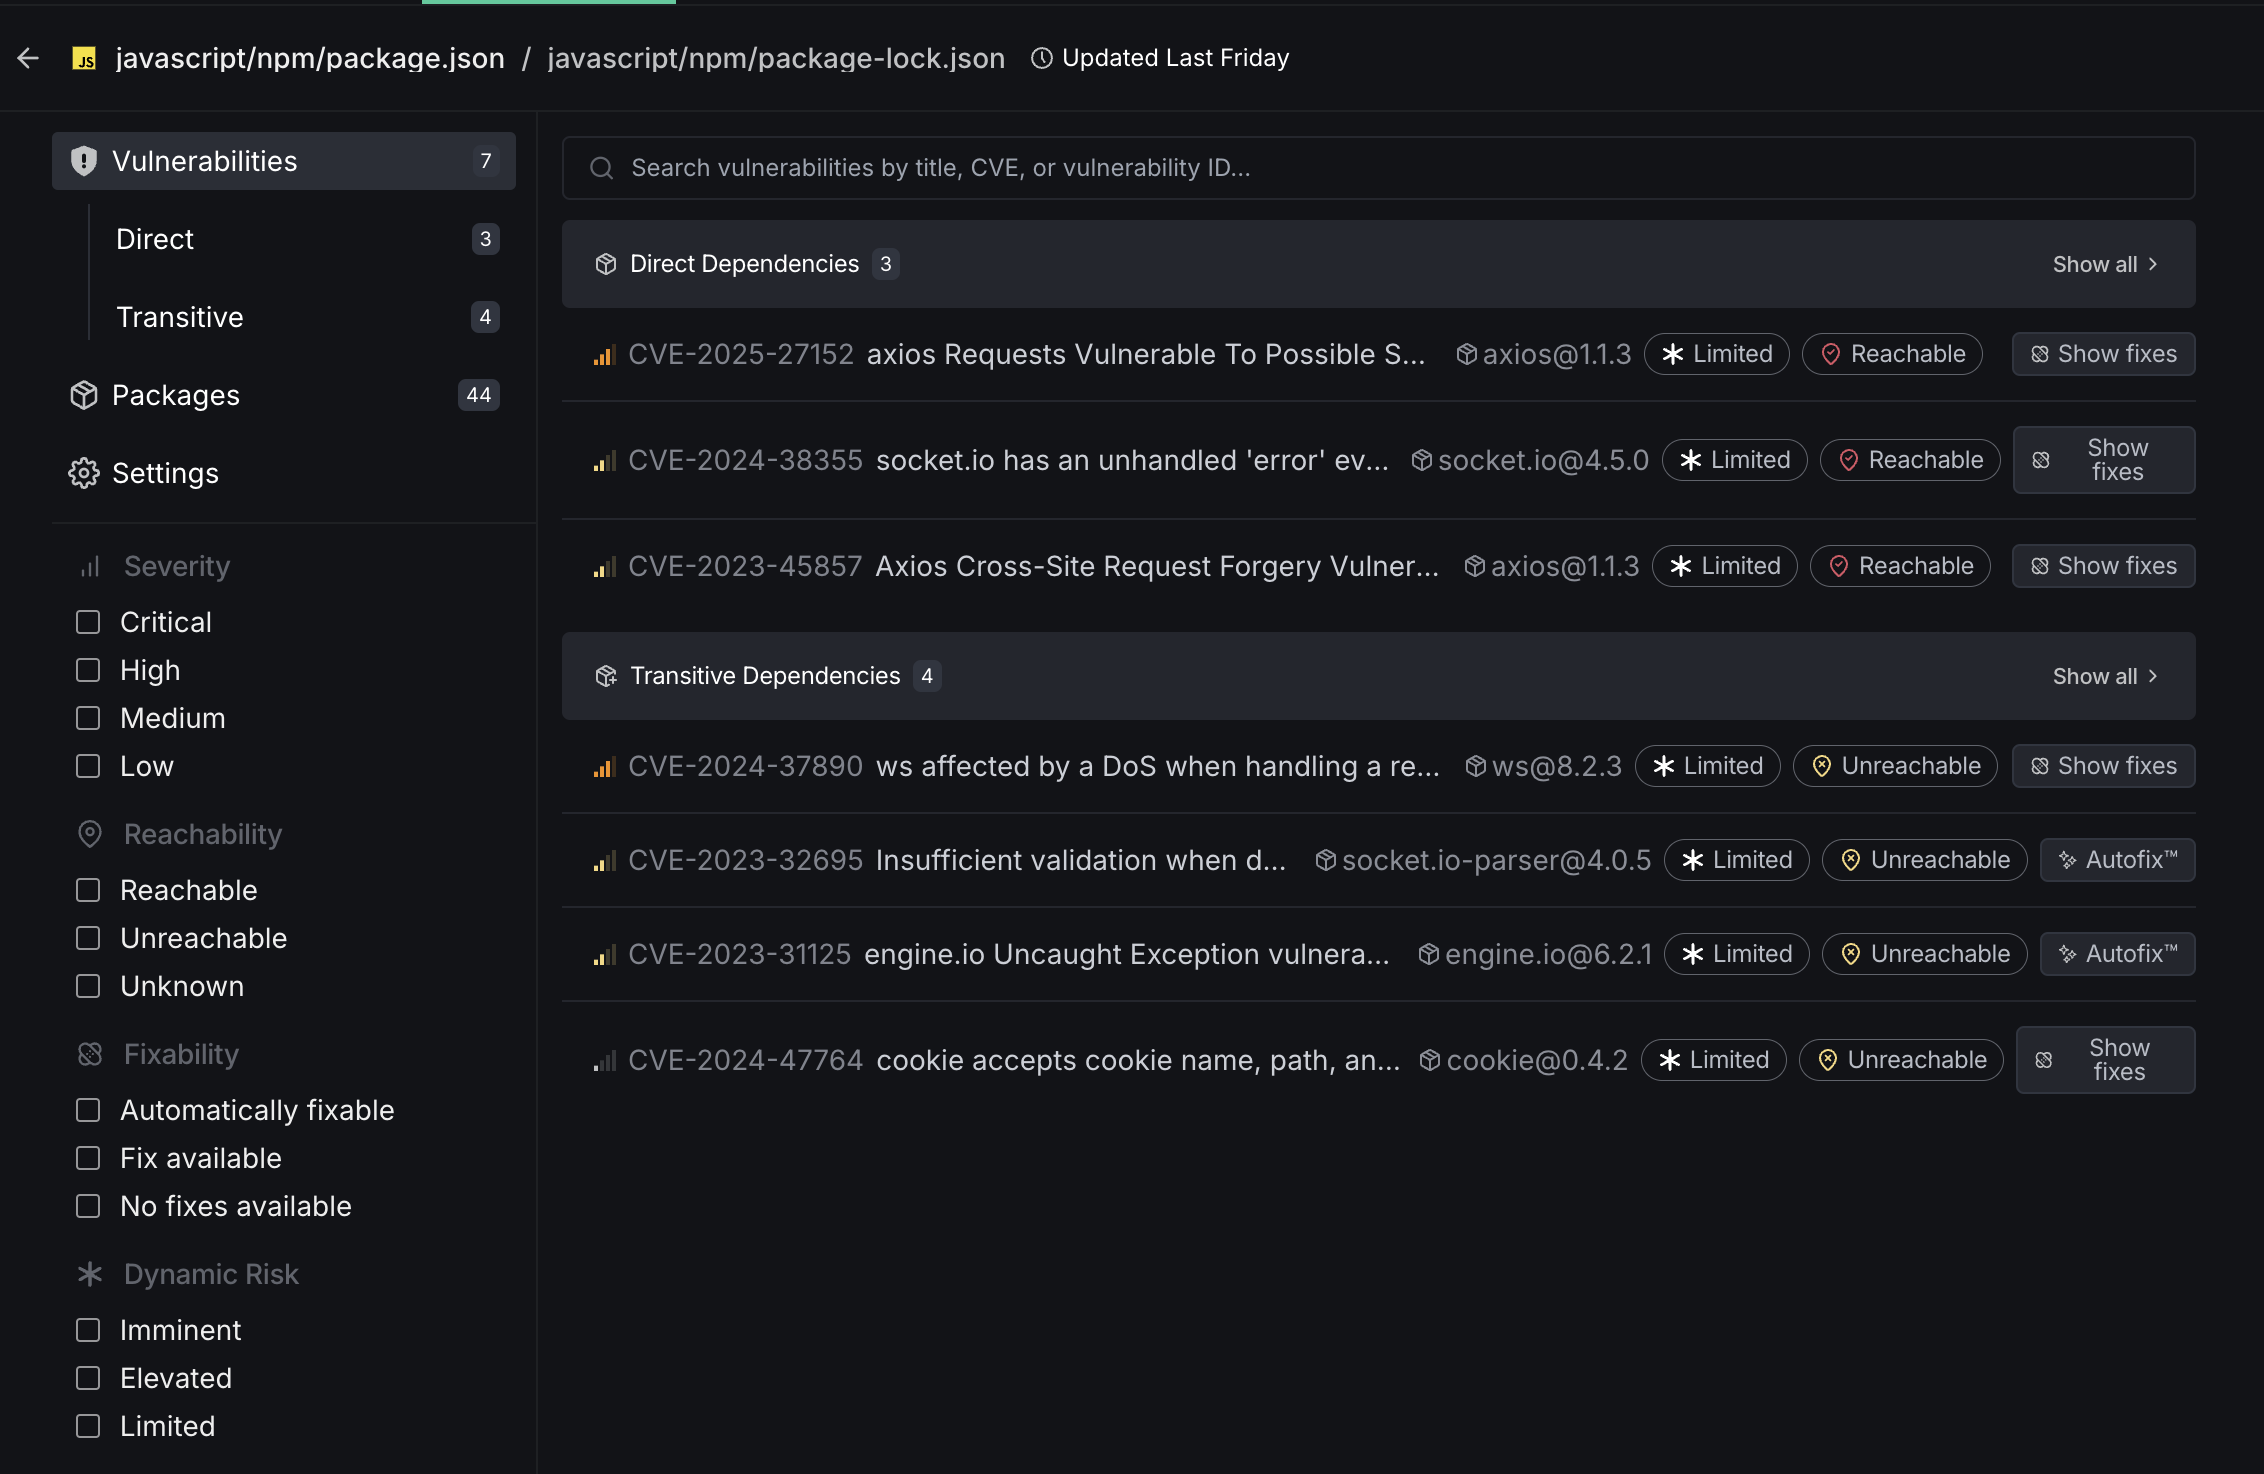This screenshot has width=2264, height=1474.
Task: Click package icon beside ws@8.2.3
Action: point(1475,766)
